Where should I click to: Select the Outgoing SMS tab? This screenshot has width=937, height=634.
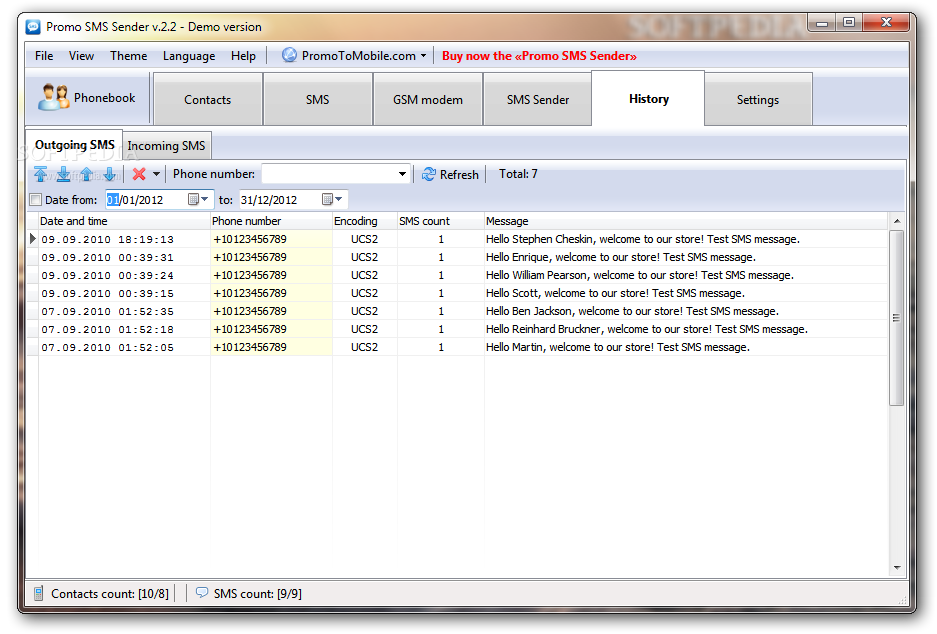point(75,145)
